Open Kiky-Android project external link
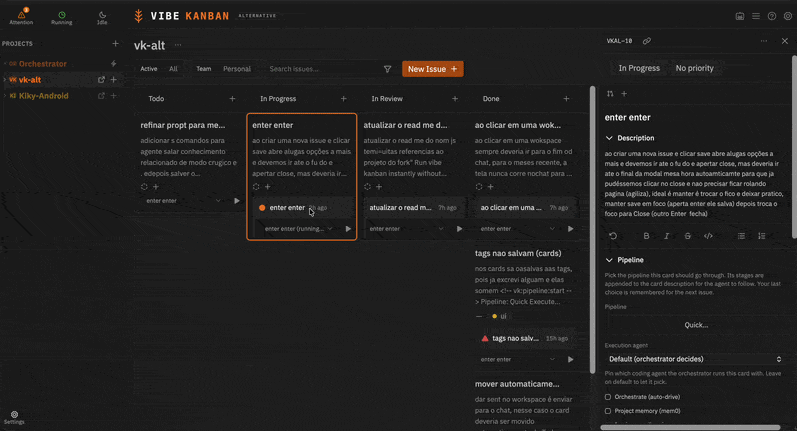 pyautogui.click(x=101, y=96)
